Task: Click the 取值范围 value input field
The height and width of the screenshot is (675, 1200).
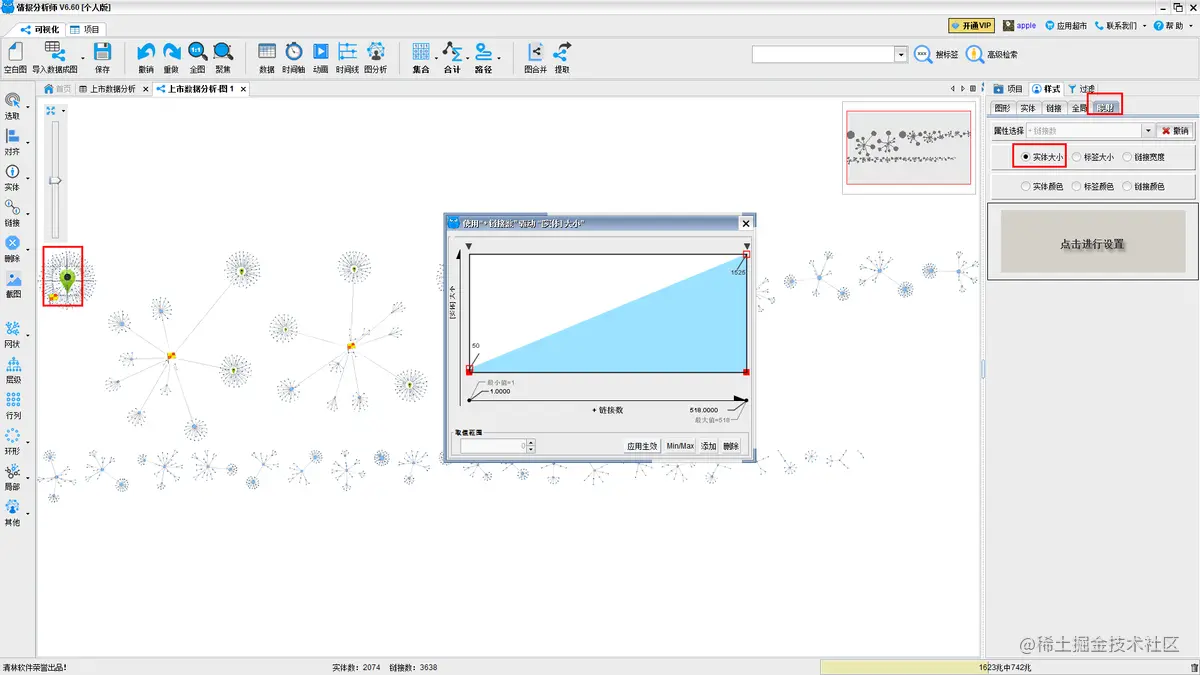Action: (x=493, y=446)
